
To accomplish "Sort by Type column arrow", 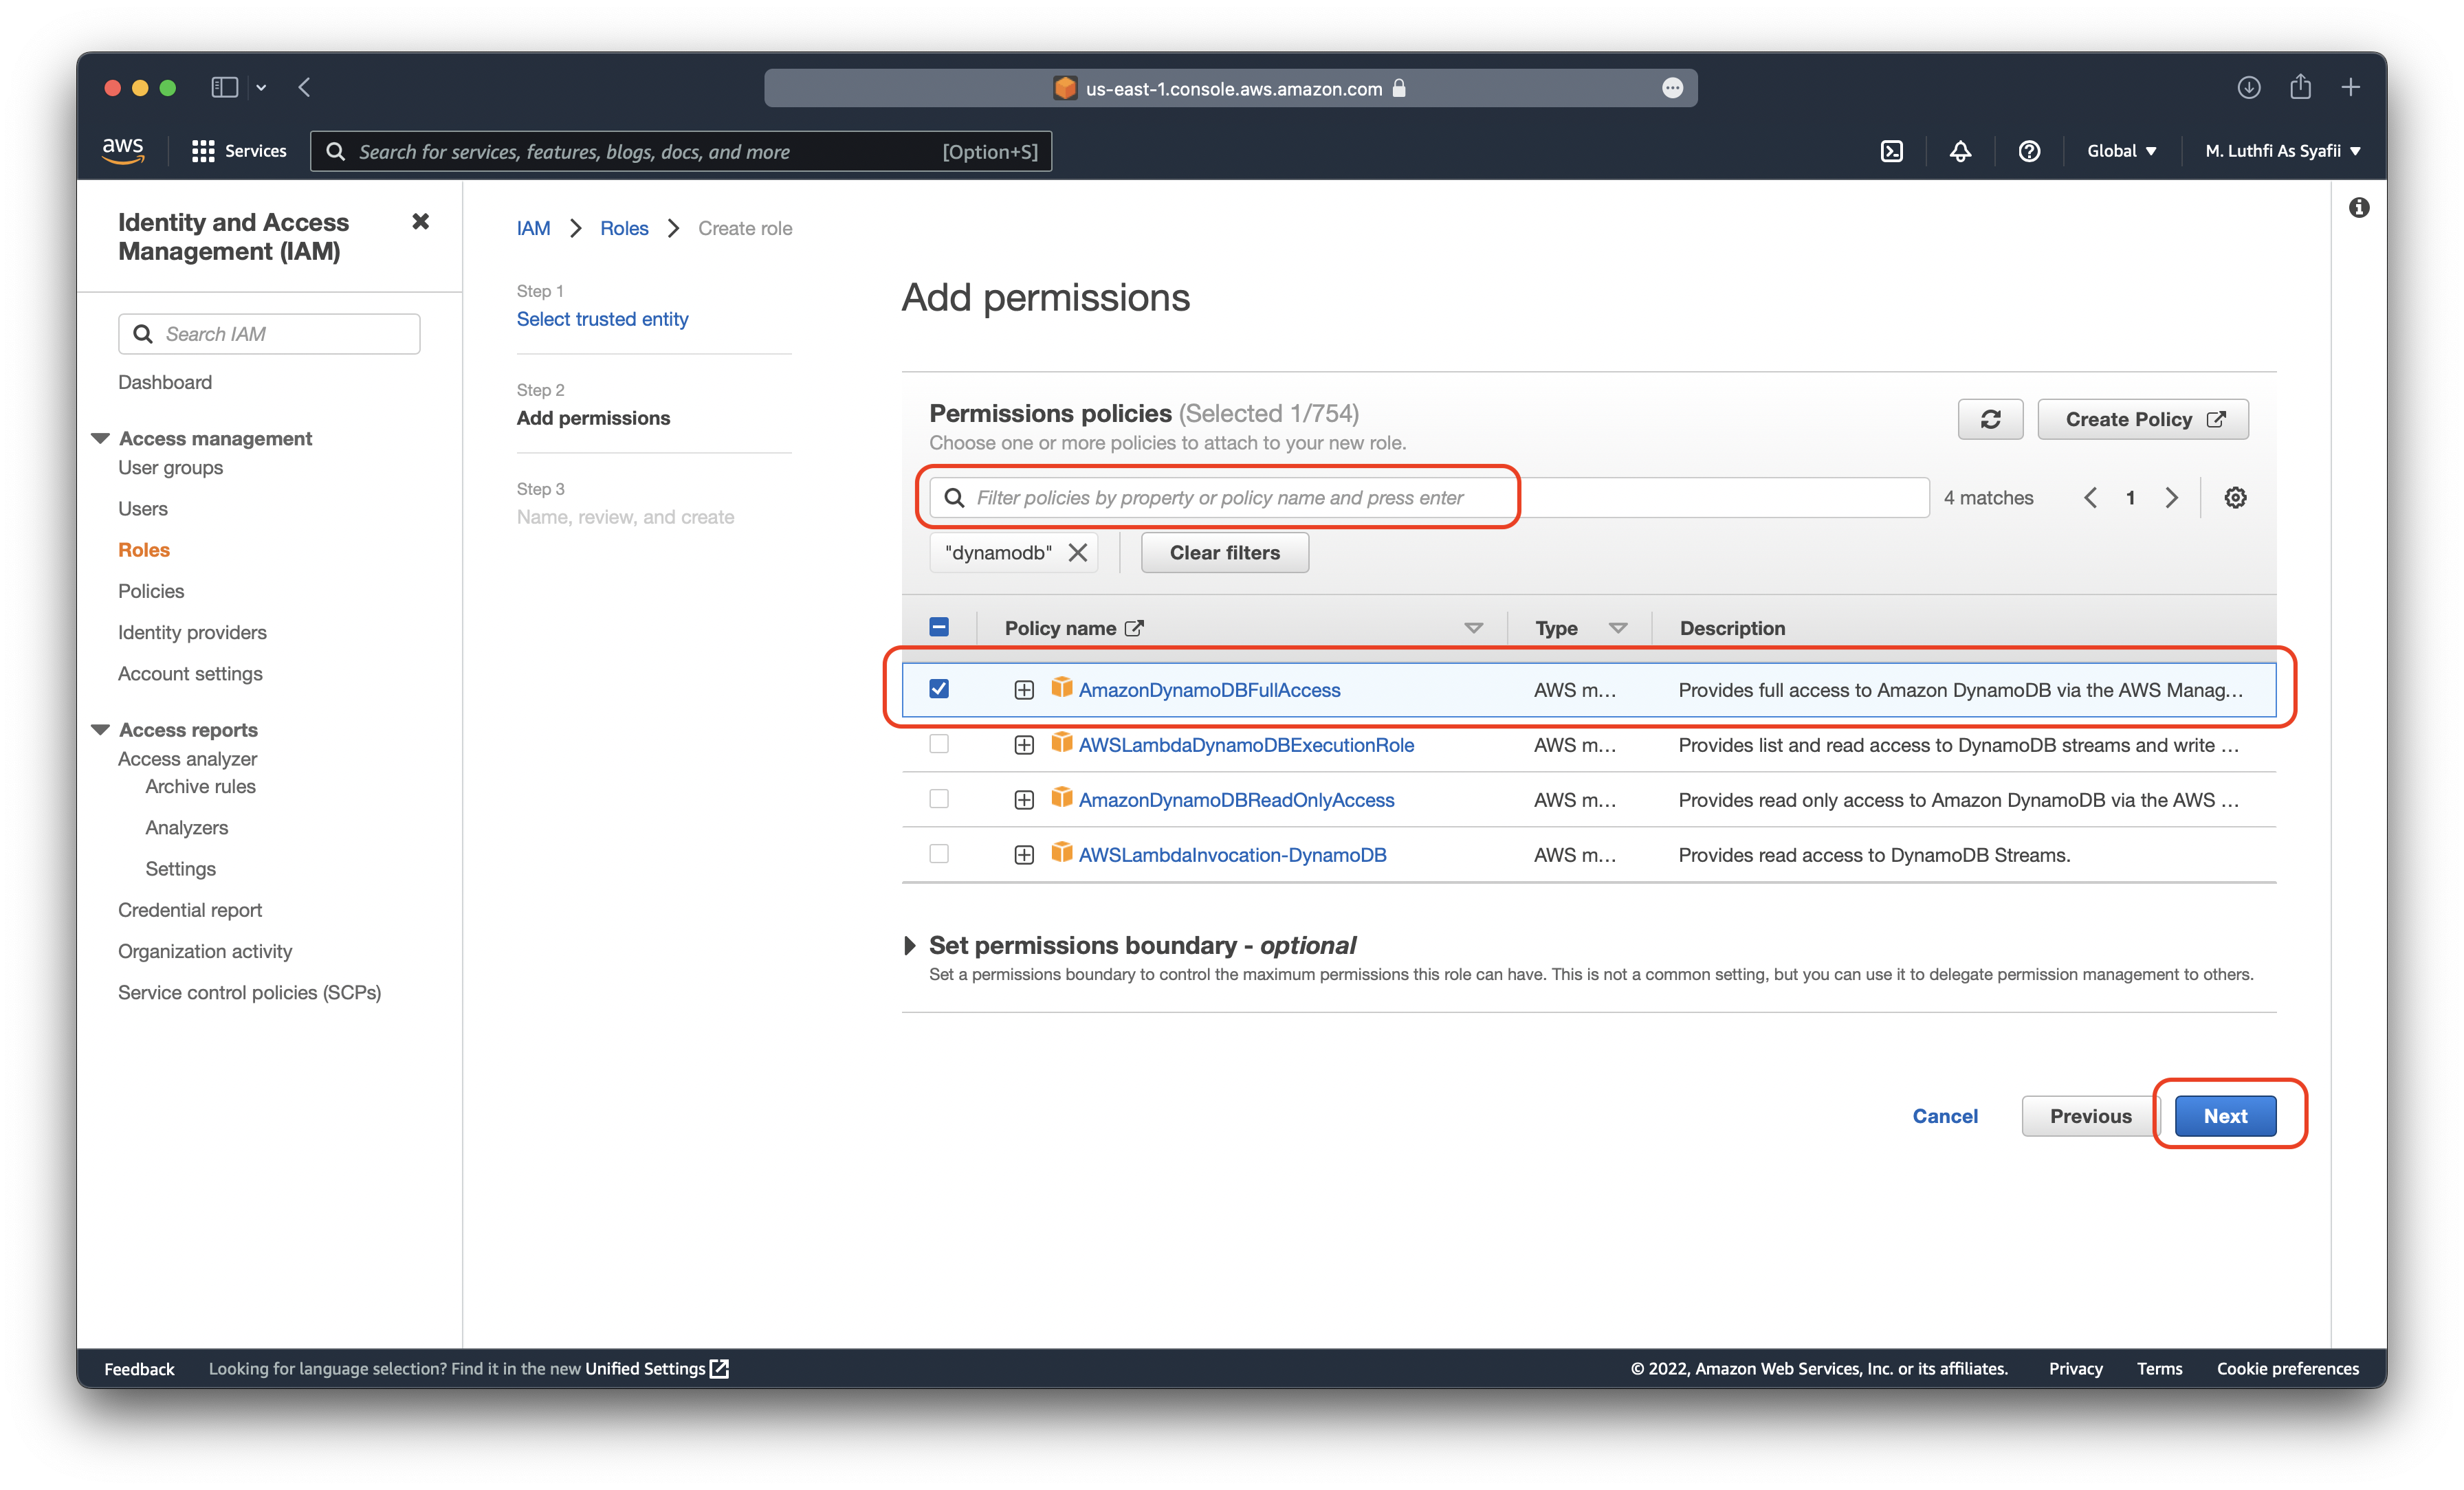I will pos(1618,628).
